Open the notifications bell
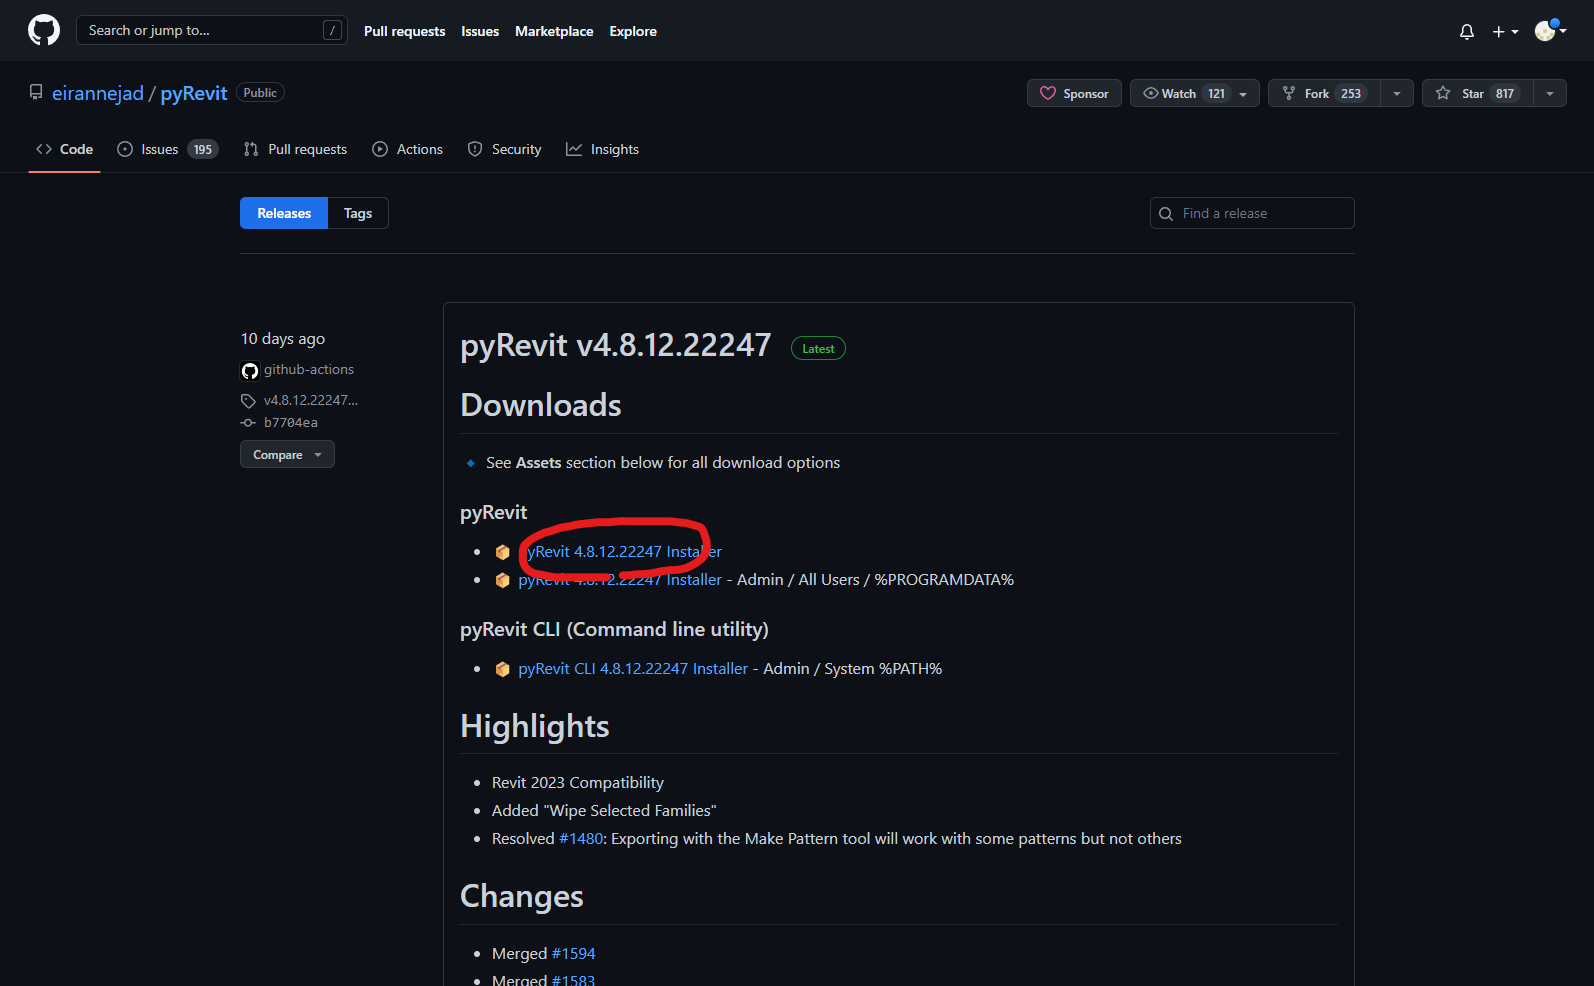 point(1466,32)
